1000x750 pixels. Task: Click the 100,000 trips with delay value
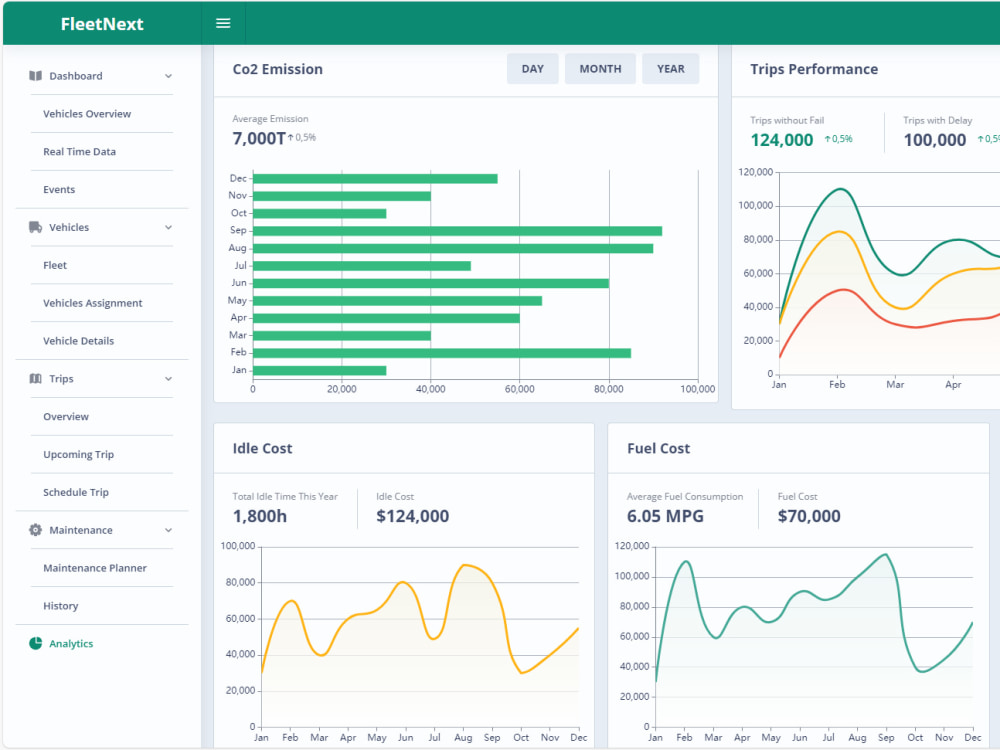pos(935,140)
